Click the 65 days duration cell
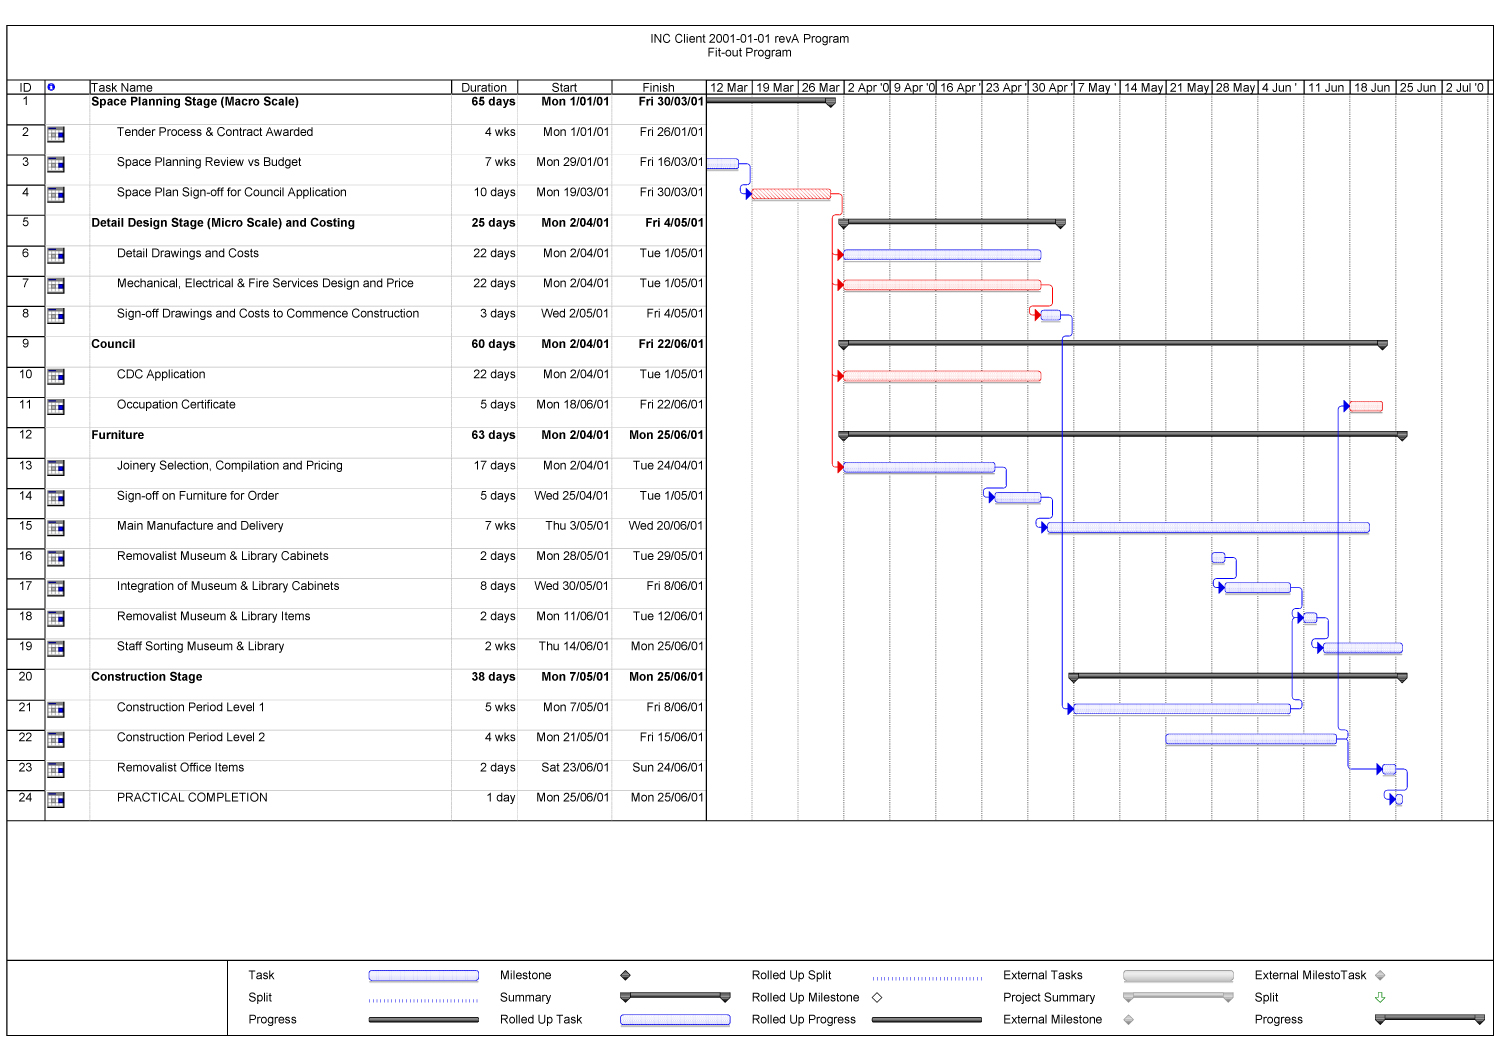This screenshot has width=1500, height=1061. tap(493, 102)
